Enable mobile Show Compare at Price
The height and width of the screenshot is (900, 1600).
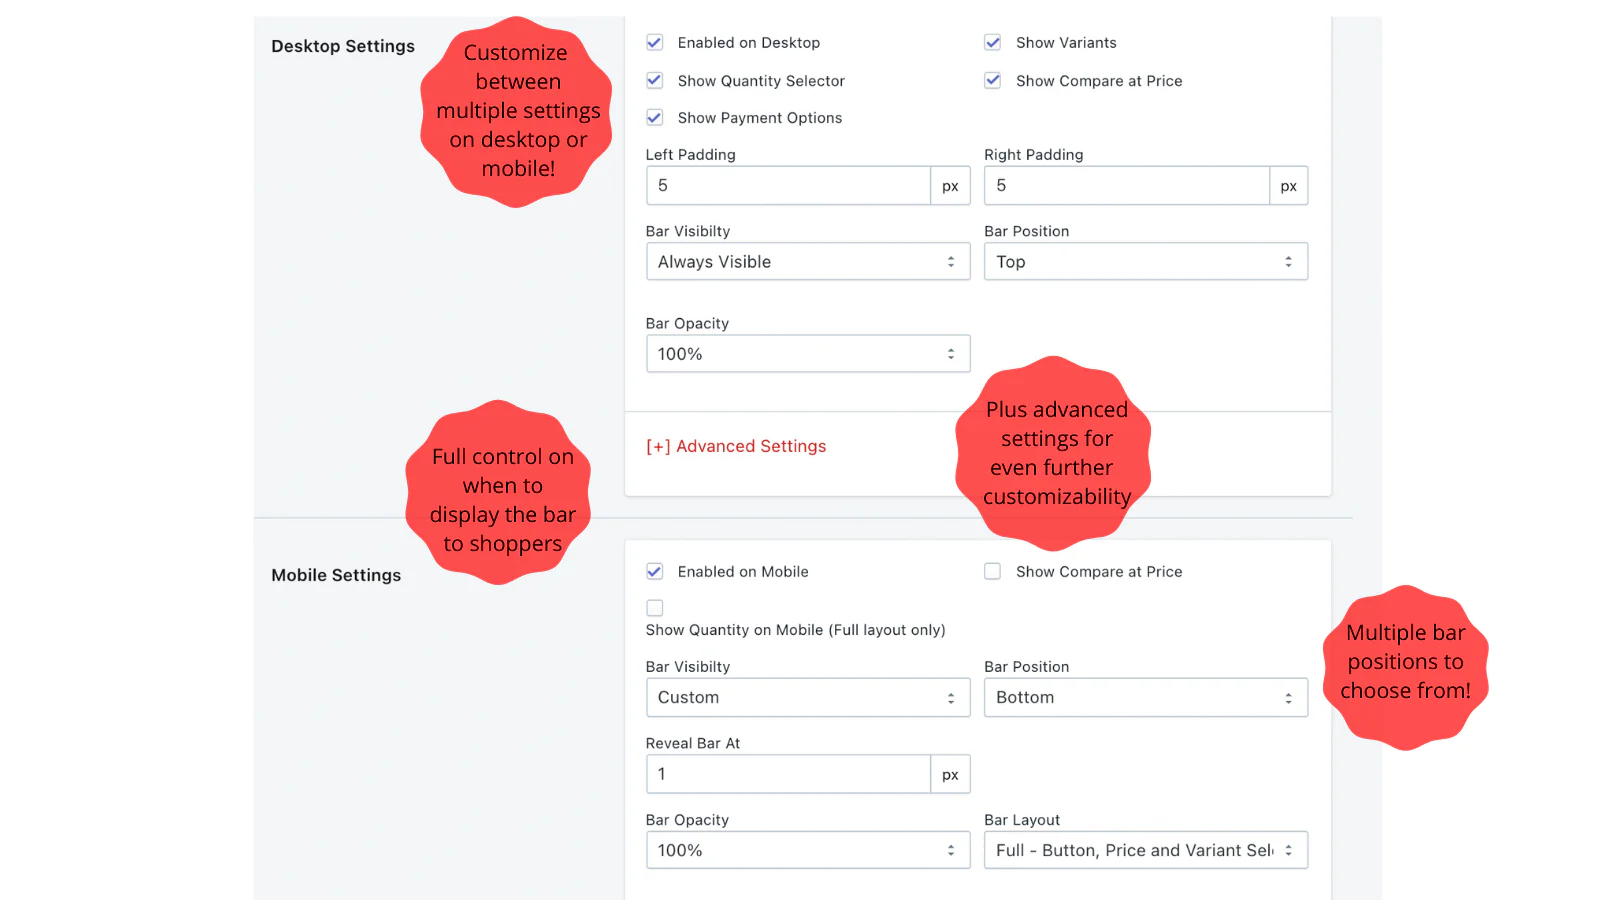[x=993, y=571]
